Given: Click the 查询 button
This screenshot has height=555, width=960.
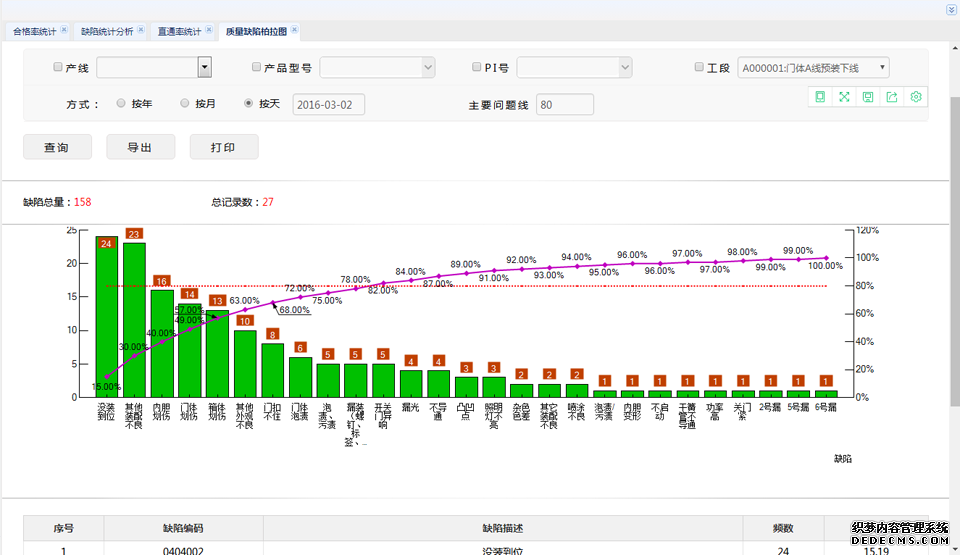Looking at the screenshot, I should [x=57, y=147].
